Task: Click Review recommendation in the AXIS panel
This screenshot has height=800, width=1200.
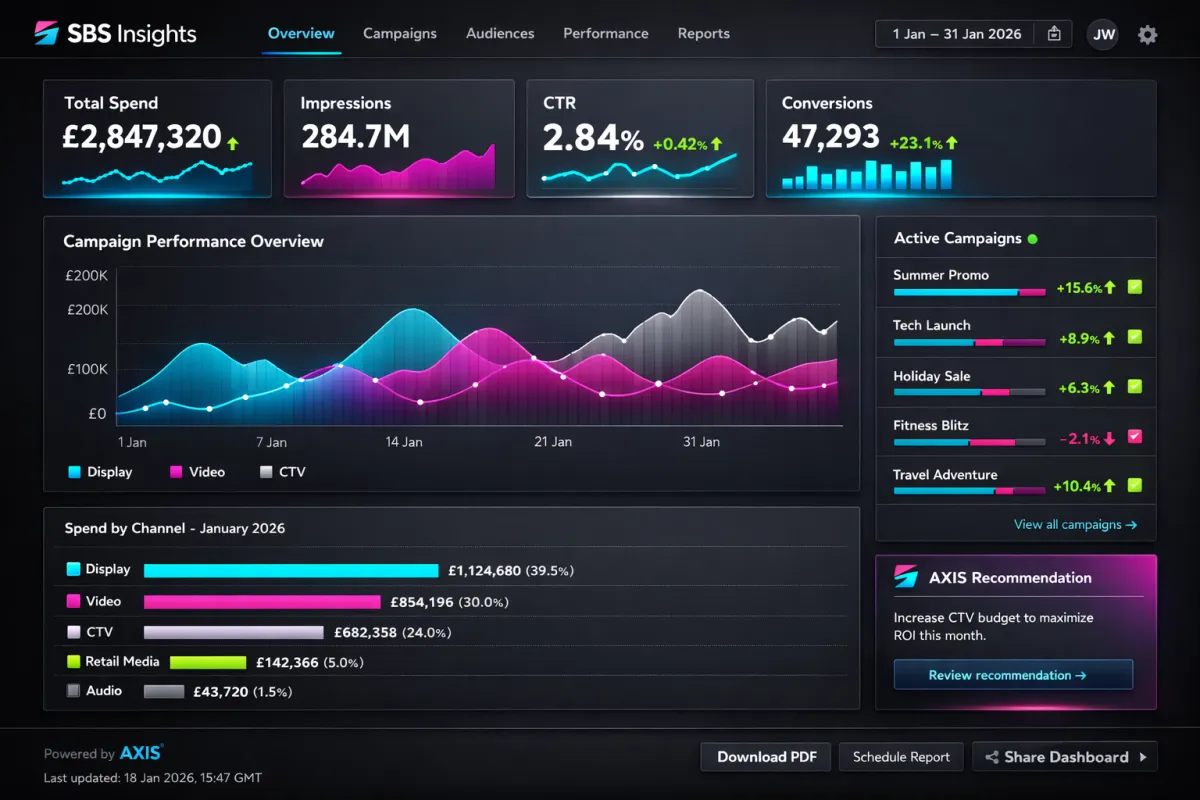Action: (x=1012, y=674)
